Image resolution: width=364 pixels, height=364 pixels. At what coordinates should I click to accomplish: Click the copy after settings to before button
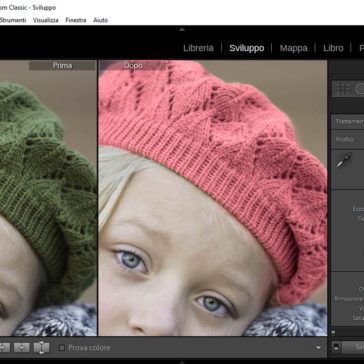pyautogui.click(x=22, y=348)
